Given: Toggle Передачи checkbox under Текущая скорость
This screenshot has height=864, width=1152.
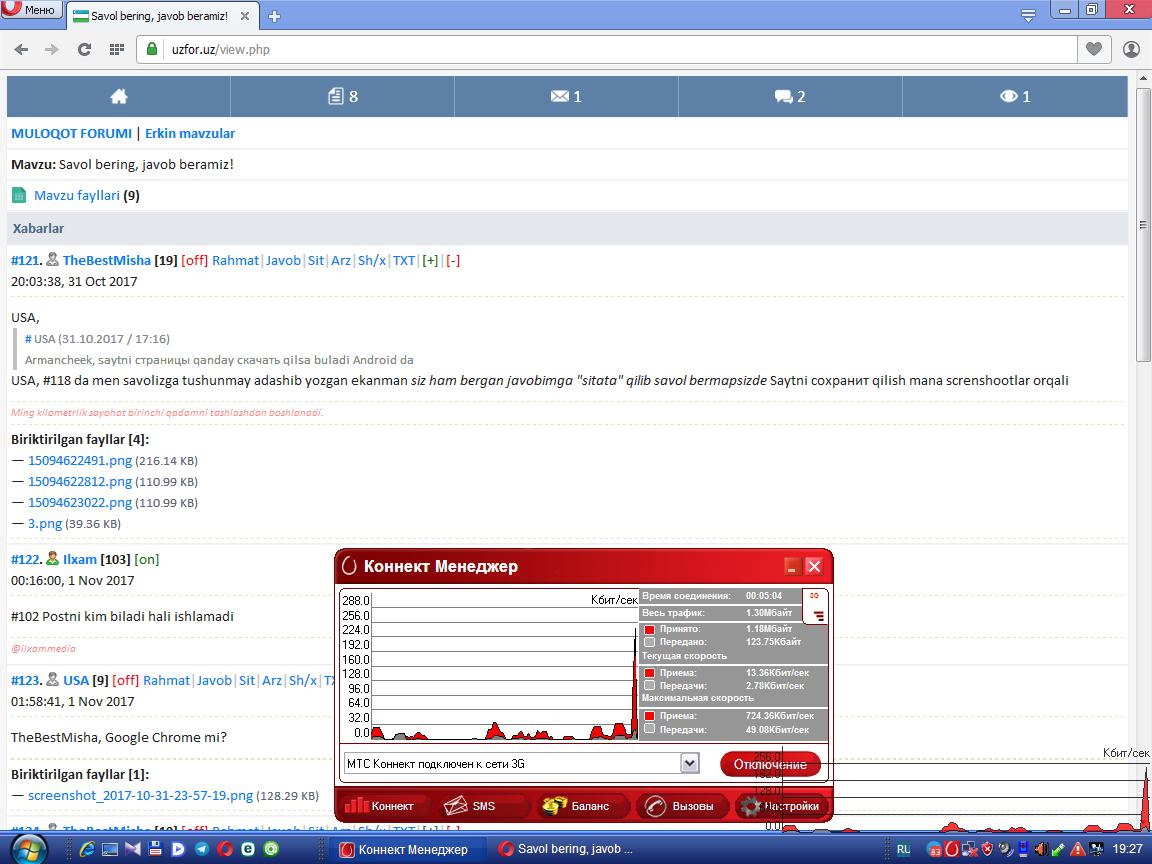Looking at the screenshot, I should tap(649, 686).
